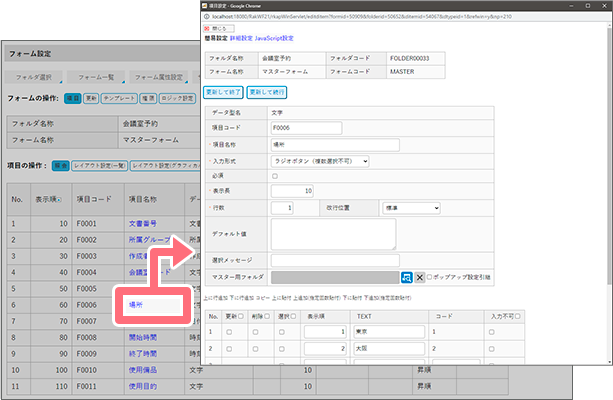Open the 場所 item link in list
Screen dimensions: 613x400
click(x=138, y=302)
